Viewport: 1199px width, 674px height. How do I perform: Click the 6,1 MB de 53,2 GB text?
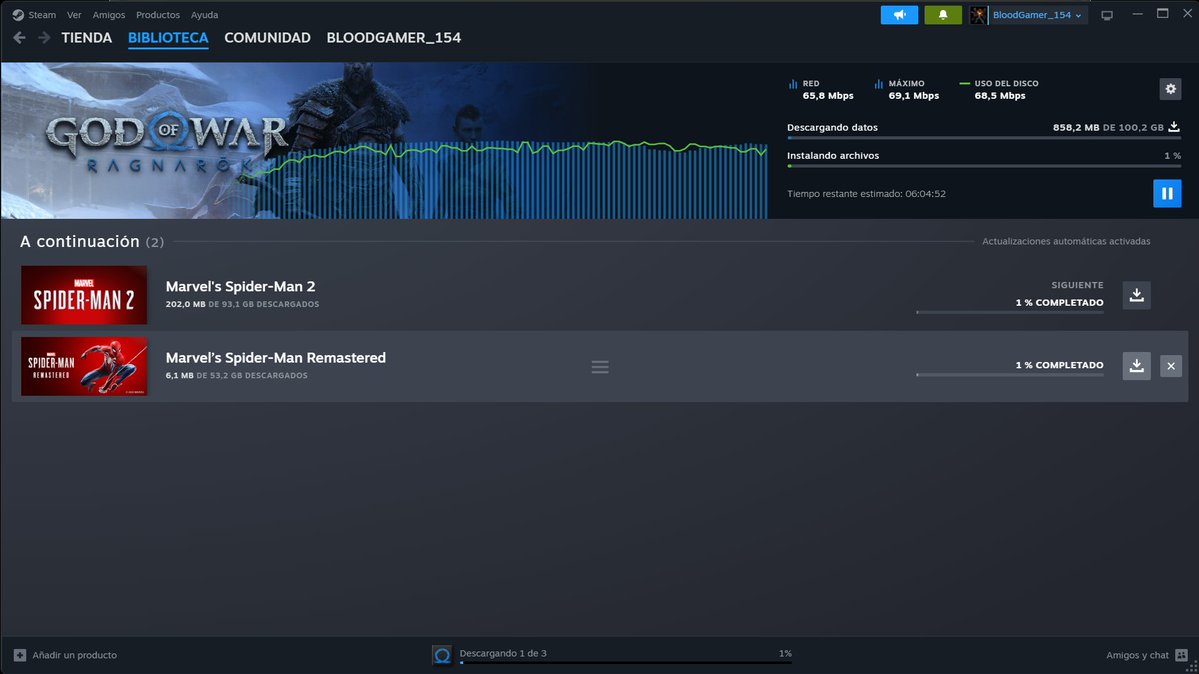coord(236,375)
